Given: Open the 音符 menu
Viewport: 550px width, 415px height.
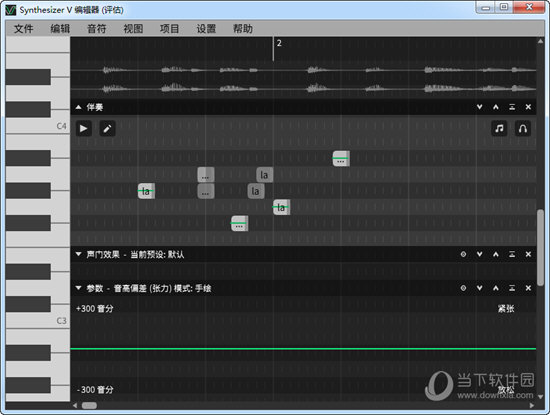Looking at the screenshot, I should tap(97, 28).
